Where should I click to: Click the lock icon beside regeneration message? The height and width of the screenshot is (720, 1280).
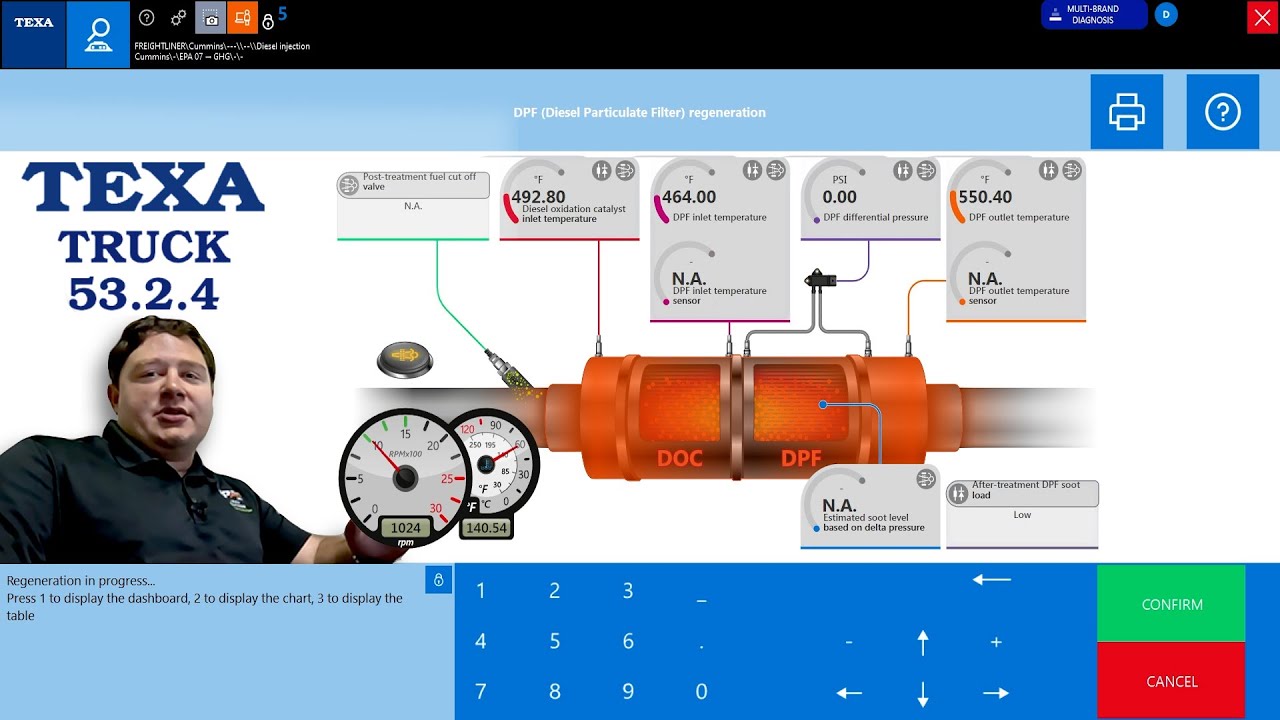click(438, 580)
